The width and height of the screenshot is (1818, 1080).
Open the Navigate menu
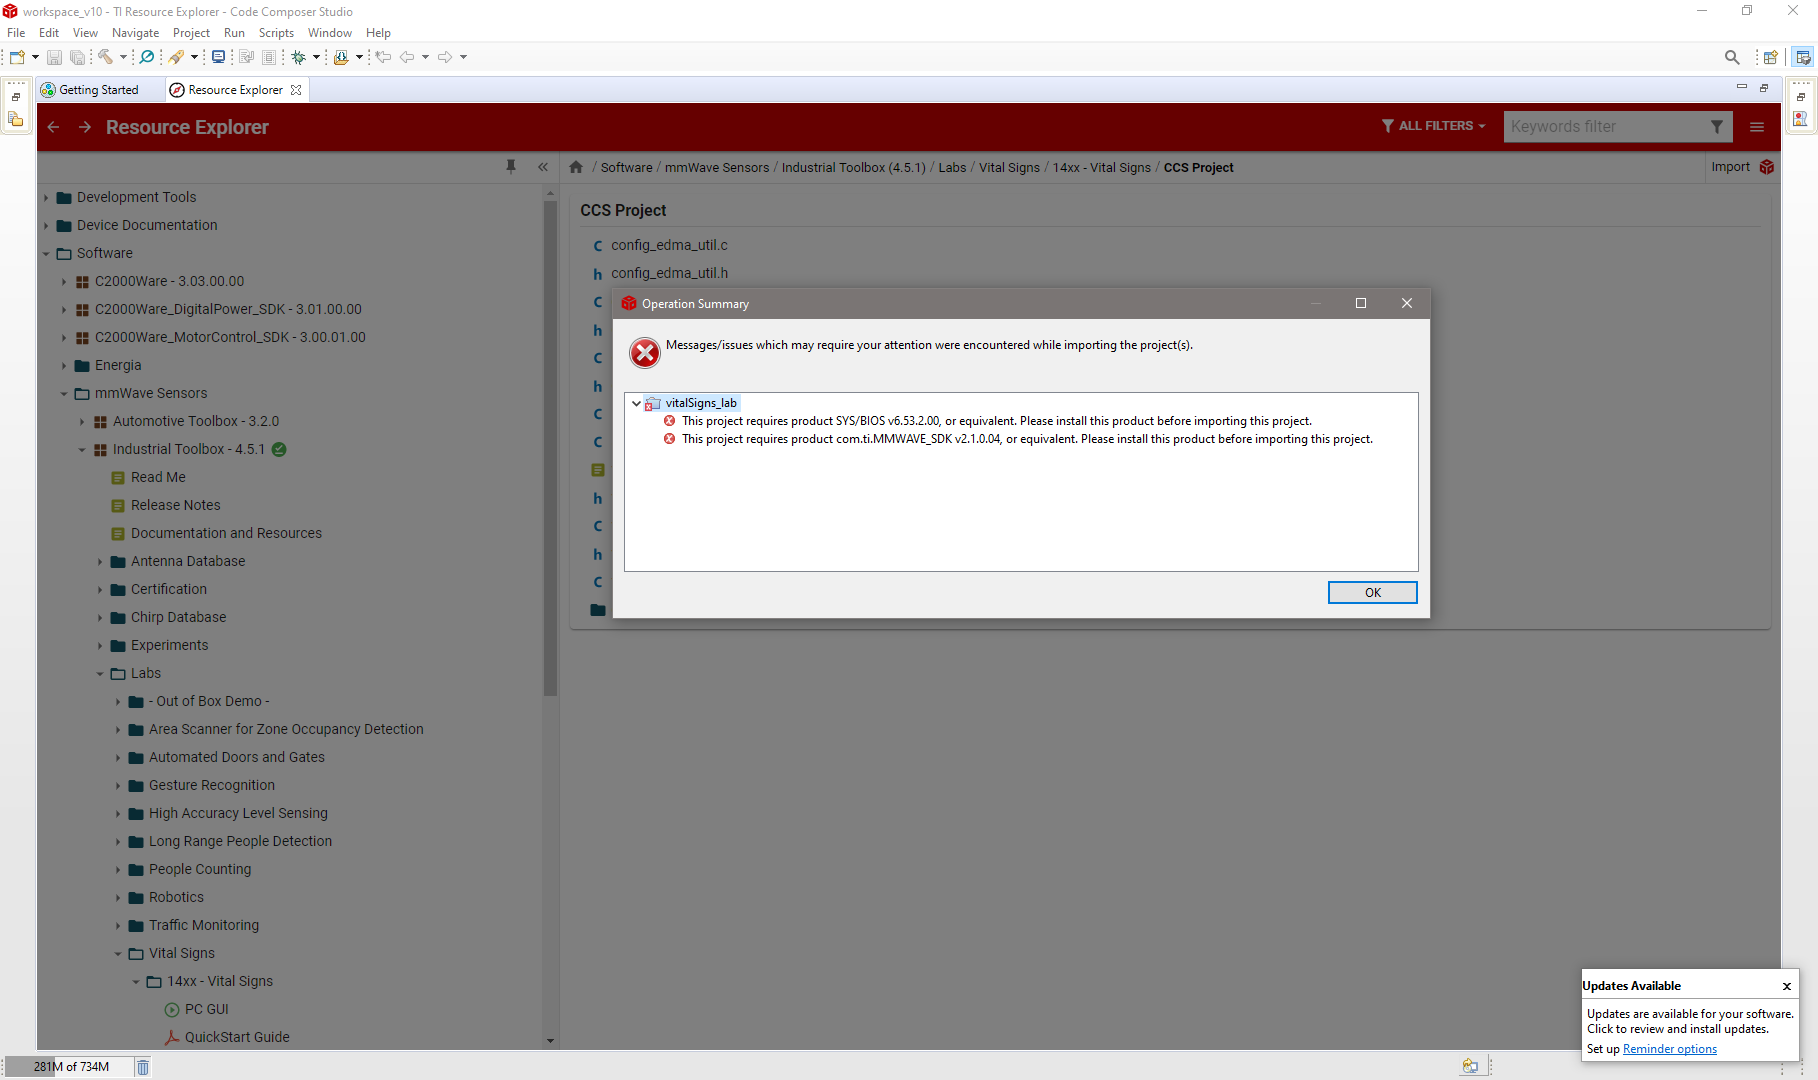tap(135, 33)
